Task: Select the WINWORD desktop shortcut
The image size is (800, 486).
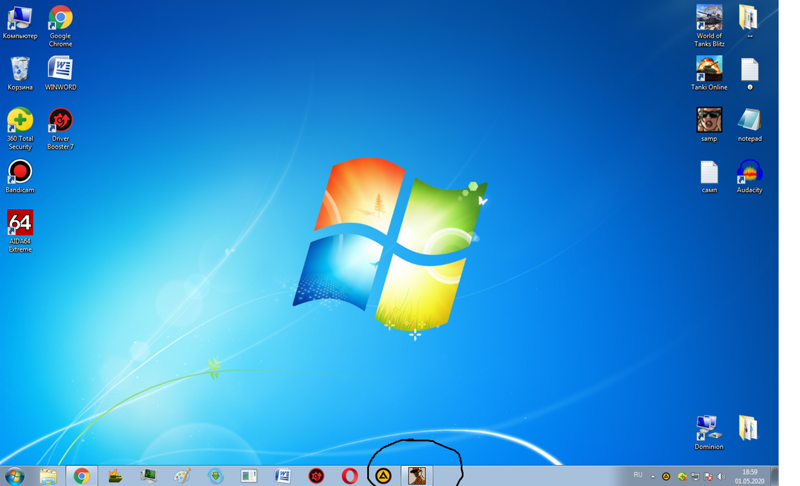Action: 60,73
